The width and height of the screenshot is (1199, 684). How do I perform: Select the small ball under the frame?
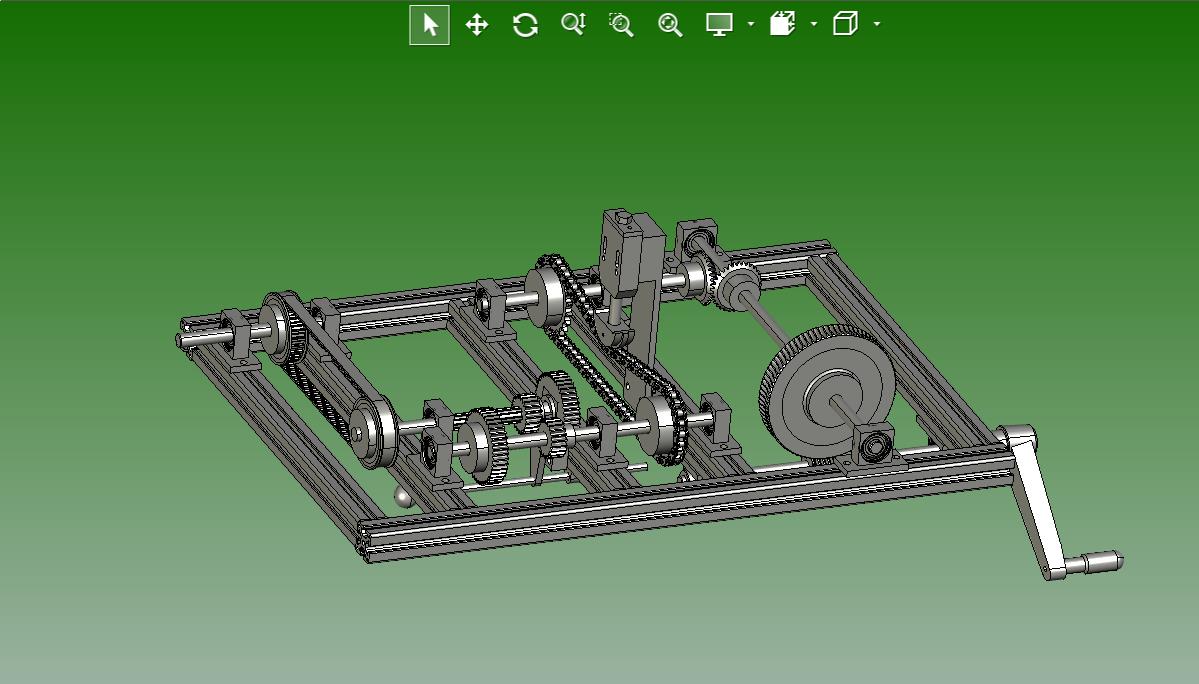click(403, 498)
